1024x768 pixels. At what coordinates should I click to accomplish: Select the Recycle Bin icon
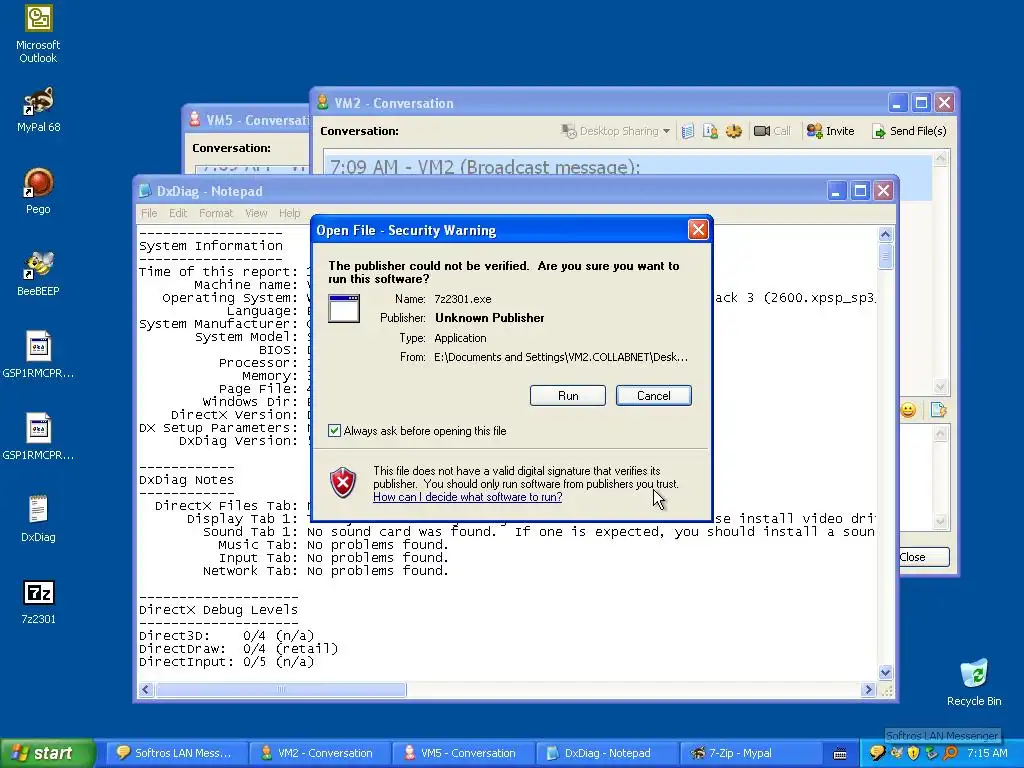pos(974,682)
